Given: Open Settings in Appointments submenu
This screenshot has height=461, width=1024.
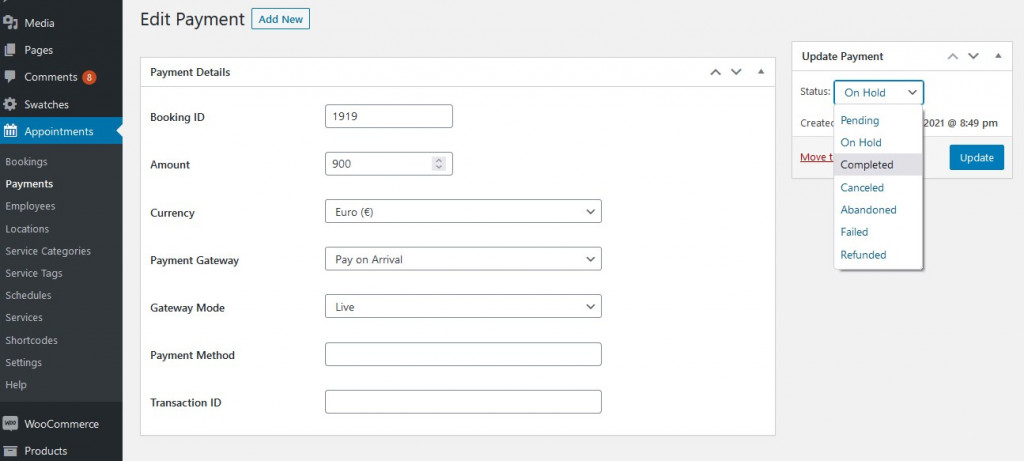Looking at the screenshot, I should (24, 362).
